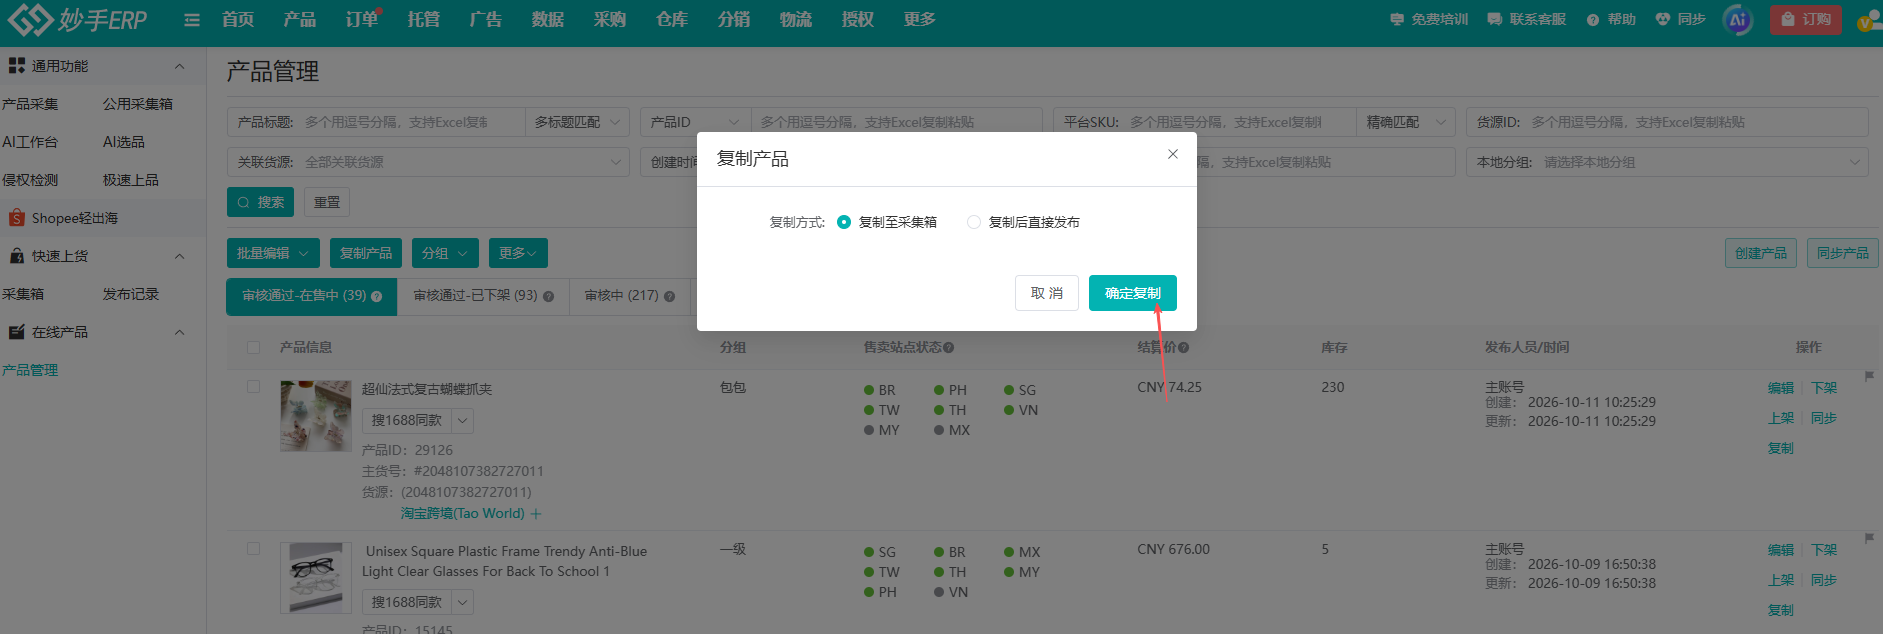Collapse the 快速上货 sidebar section
This screenshot has height=634, width=1883.
[180, 256]
